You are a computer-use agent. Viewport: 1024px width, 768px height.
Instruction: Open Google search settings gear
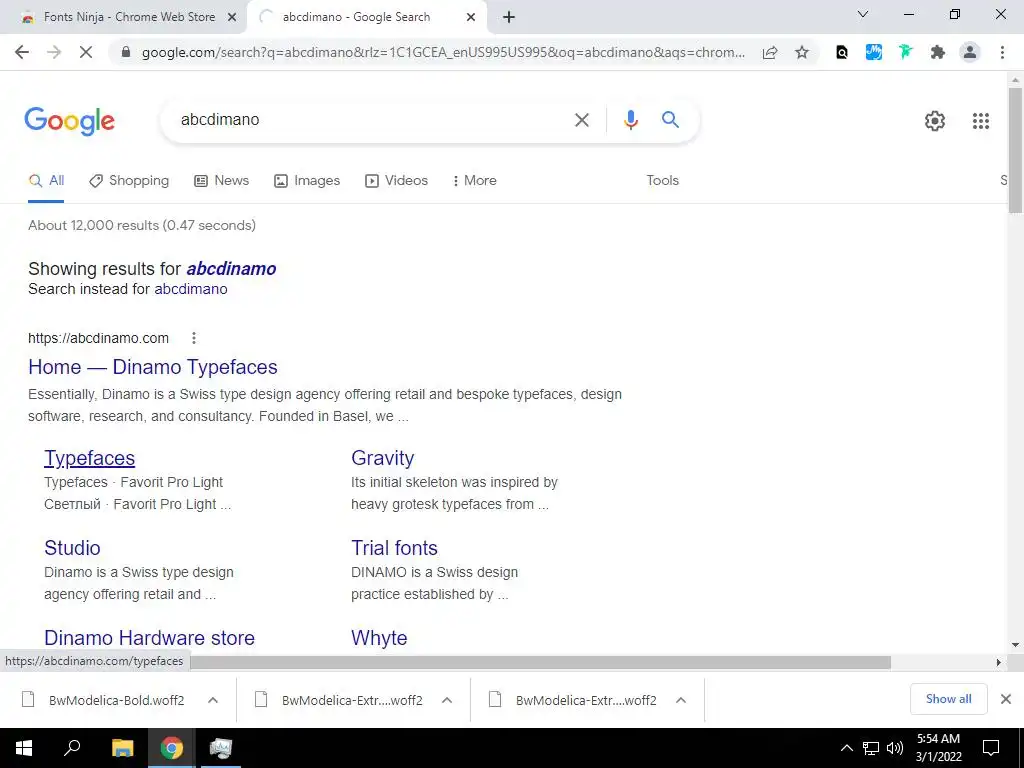tap(935, 121)
